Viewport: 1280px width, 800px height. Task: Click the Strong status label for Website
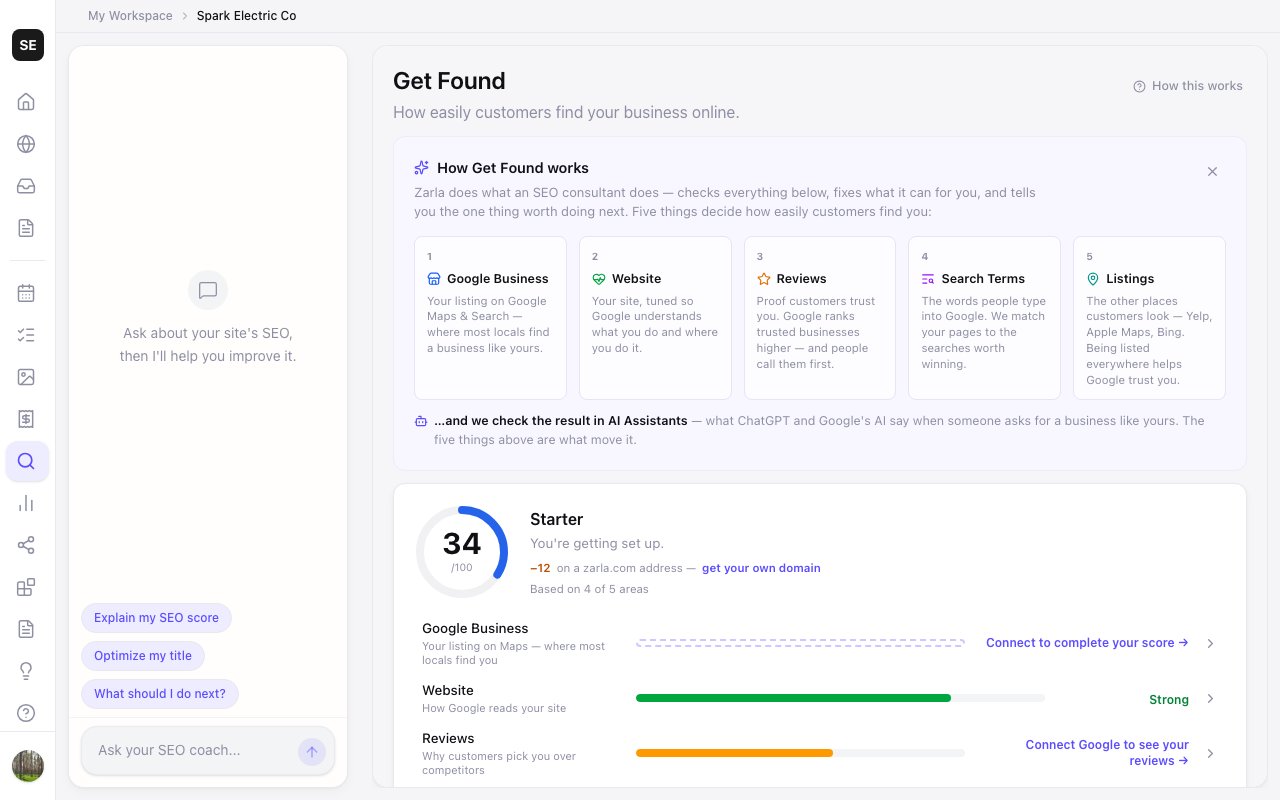point(1169,700)
